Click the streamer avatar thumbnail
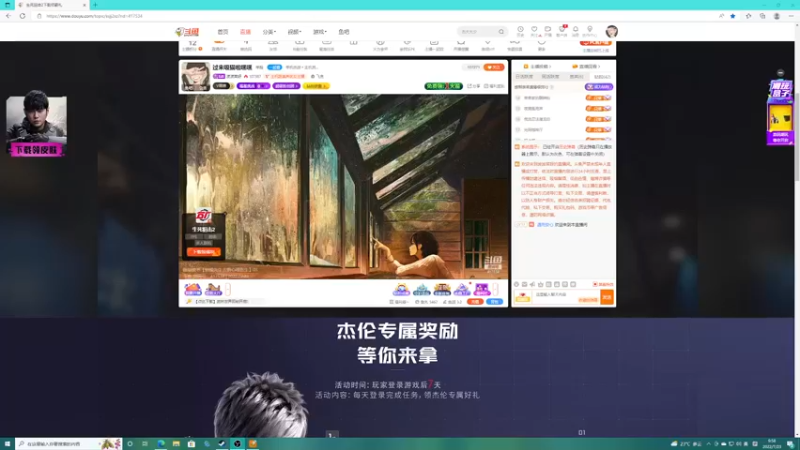The image size is (800, 450). (196, 77)
